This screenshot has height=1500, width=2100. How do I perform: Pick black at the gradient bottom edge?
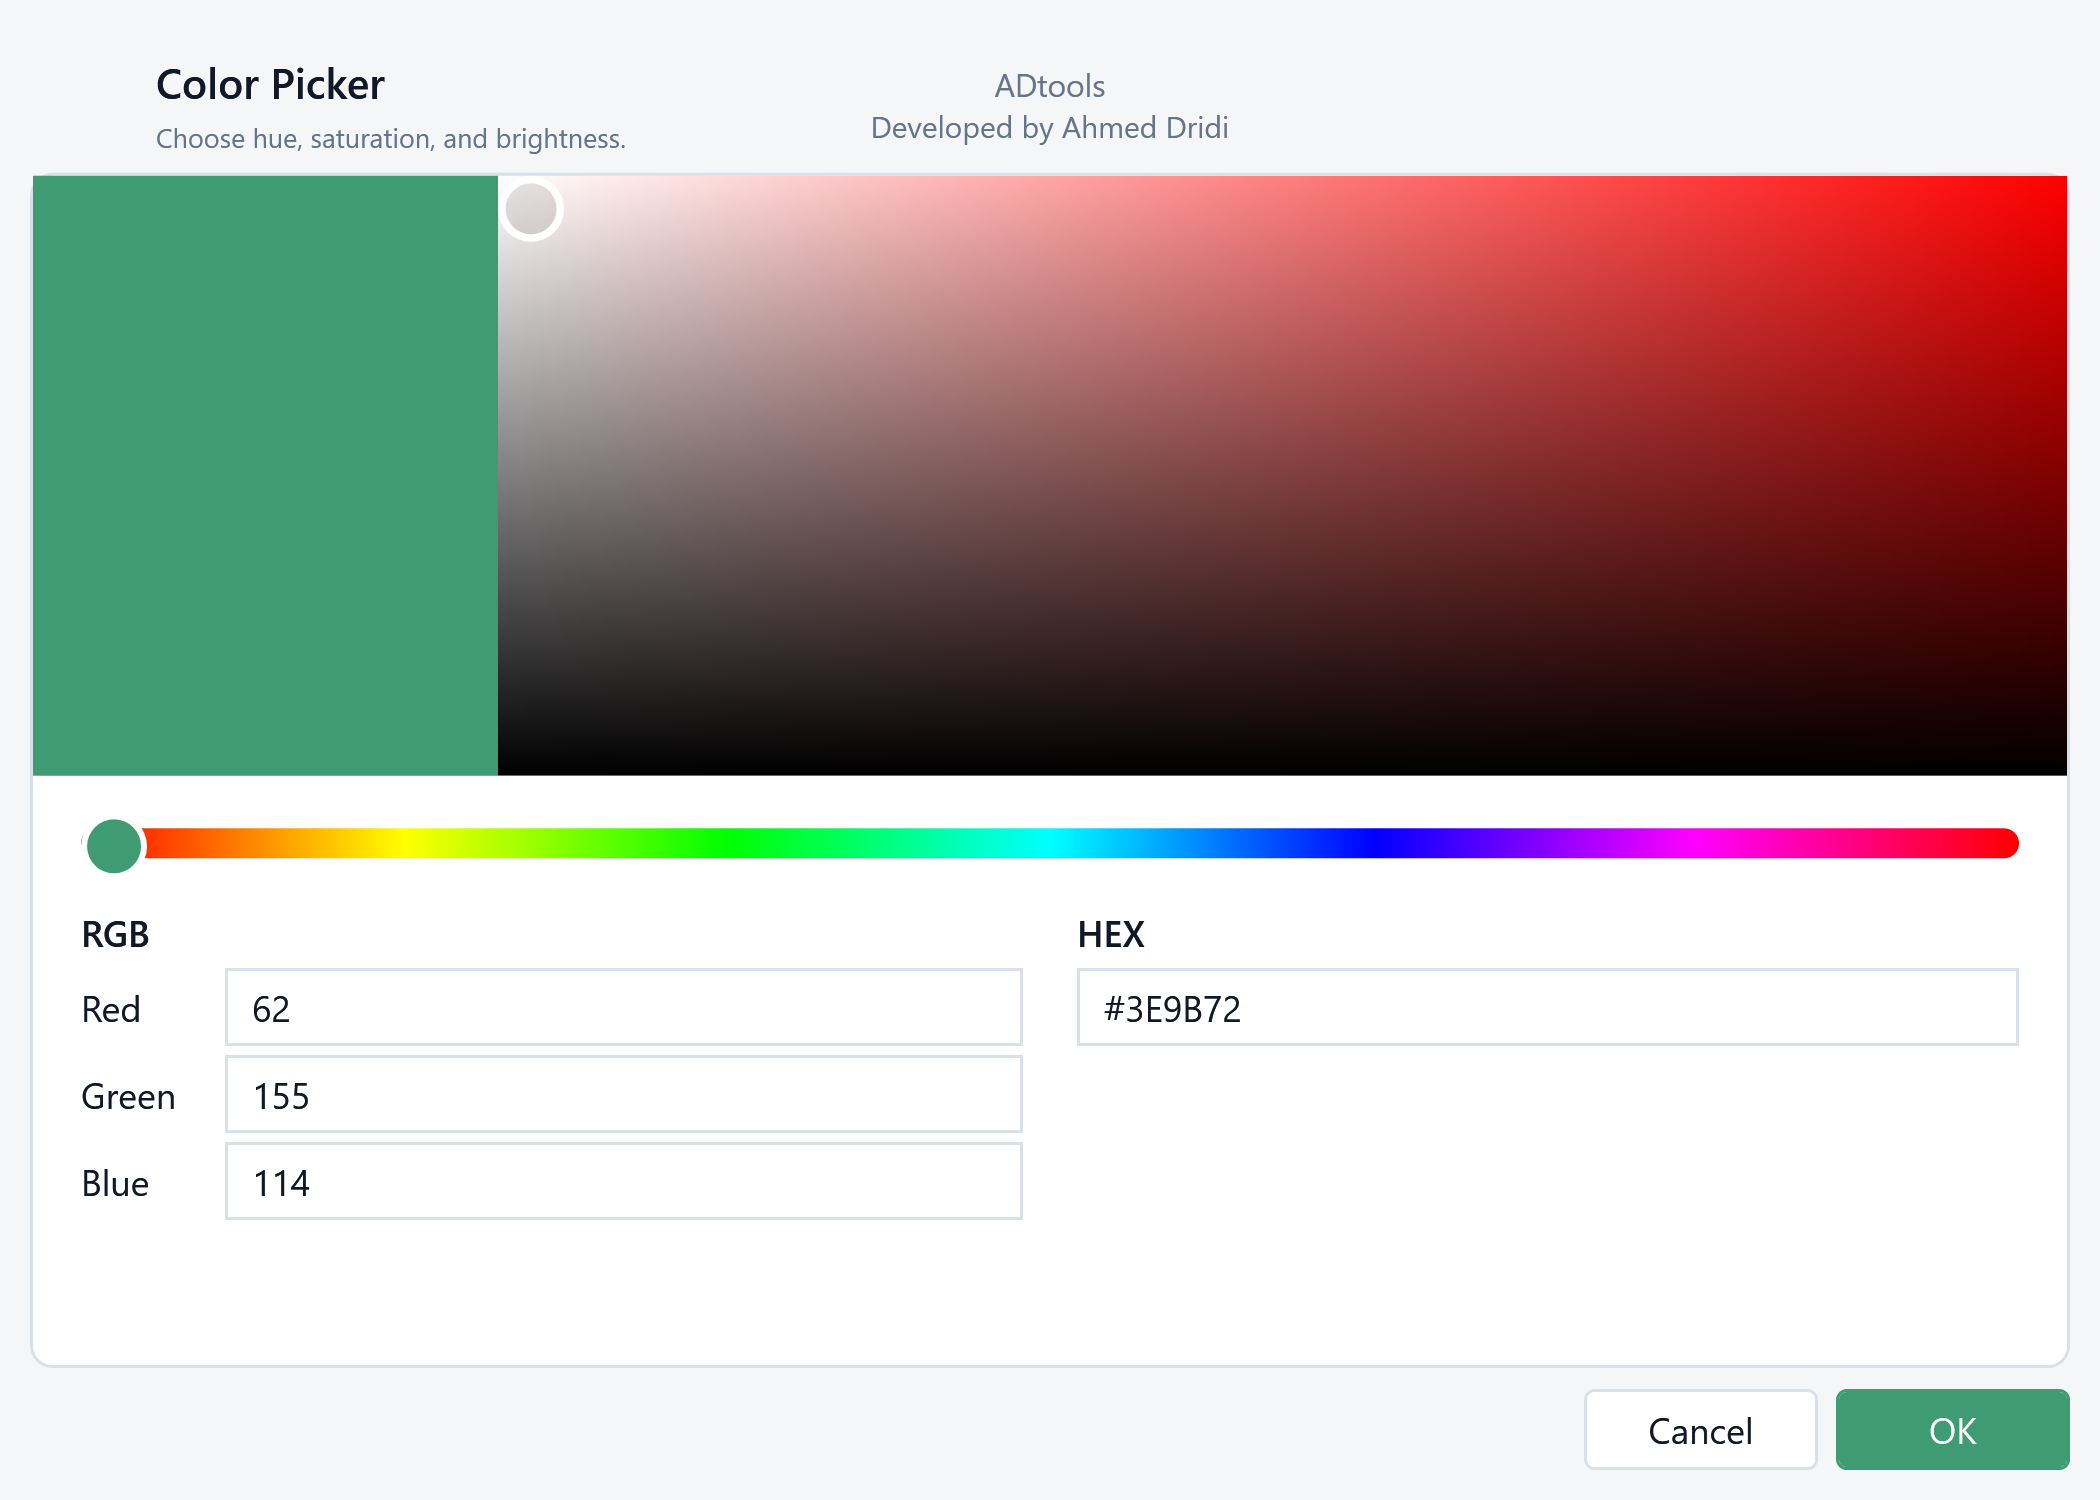tap(1282, 768)
